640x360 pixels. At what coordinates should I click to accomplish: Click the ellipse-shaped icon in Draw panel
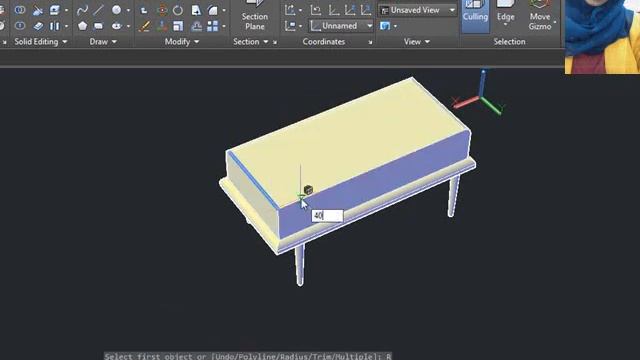(x=116, y=26)
